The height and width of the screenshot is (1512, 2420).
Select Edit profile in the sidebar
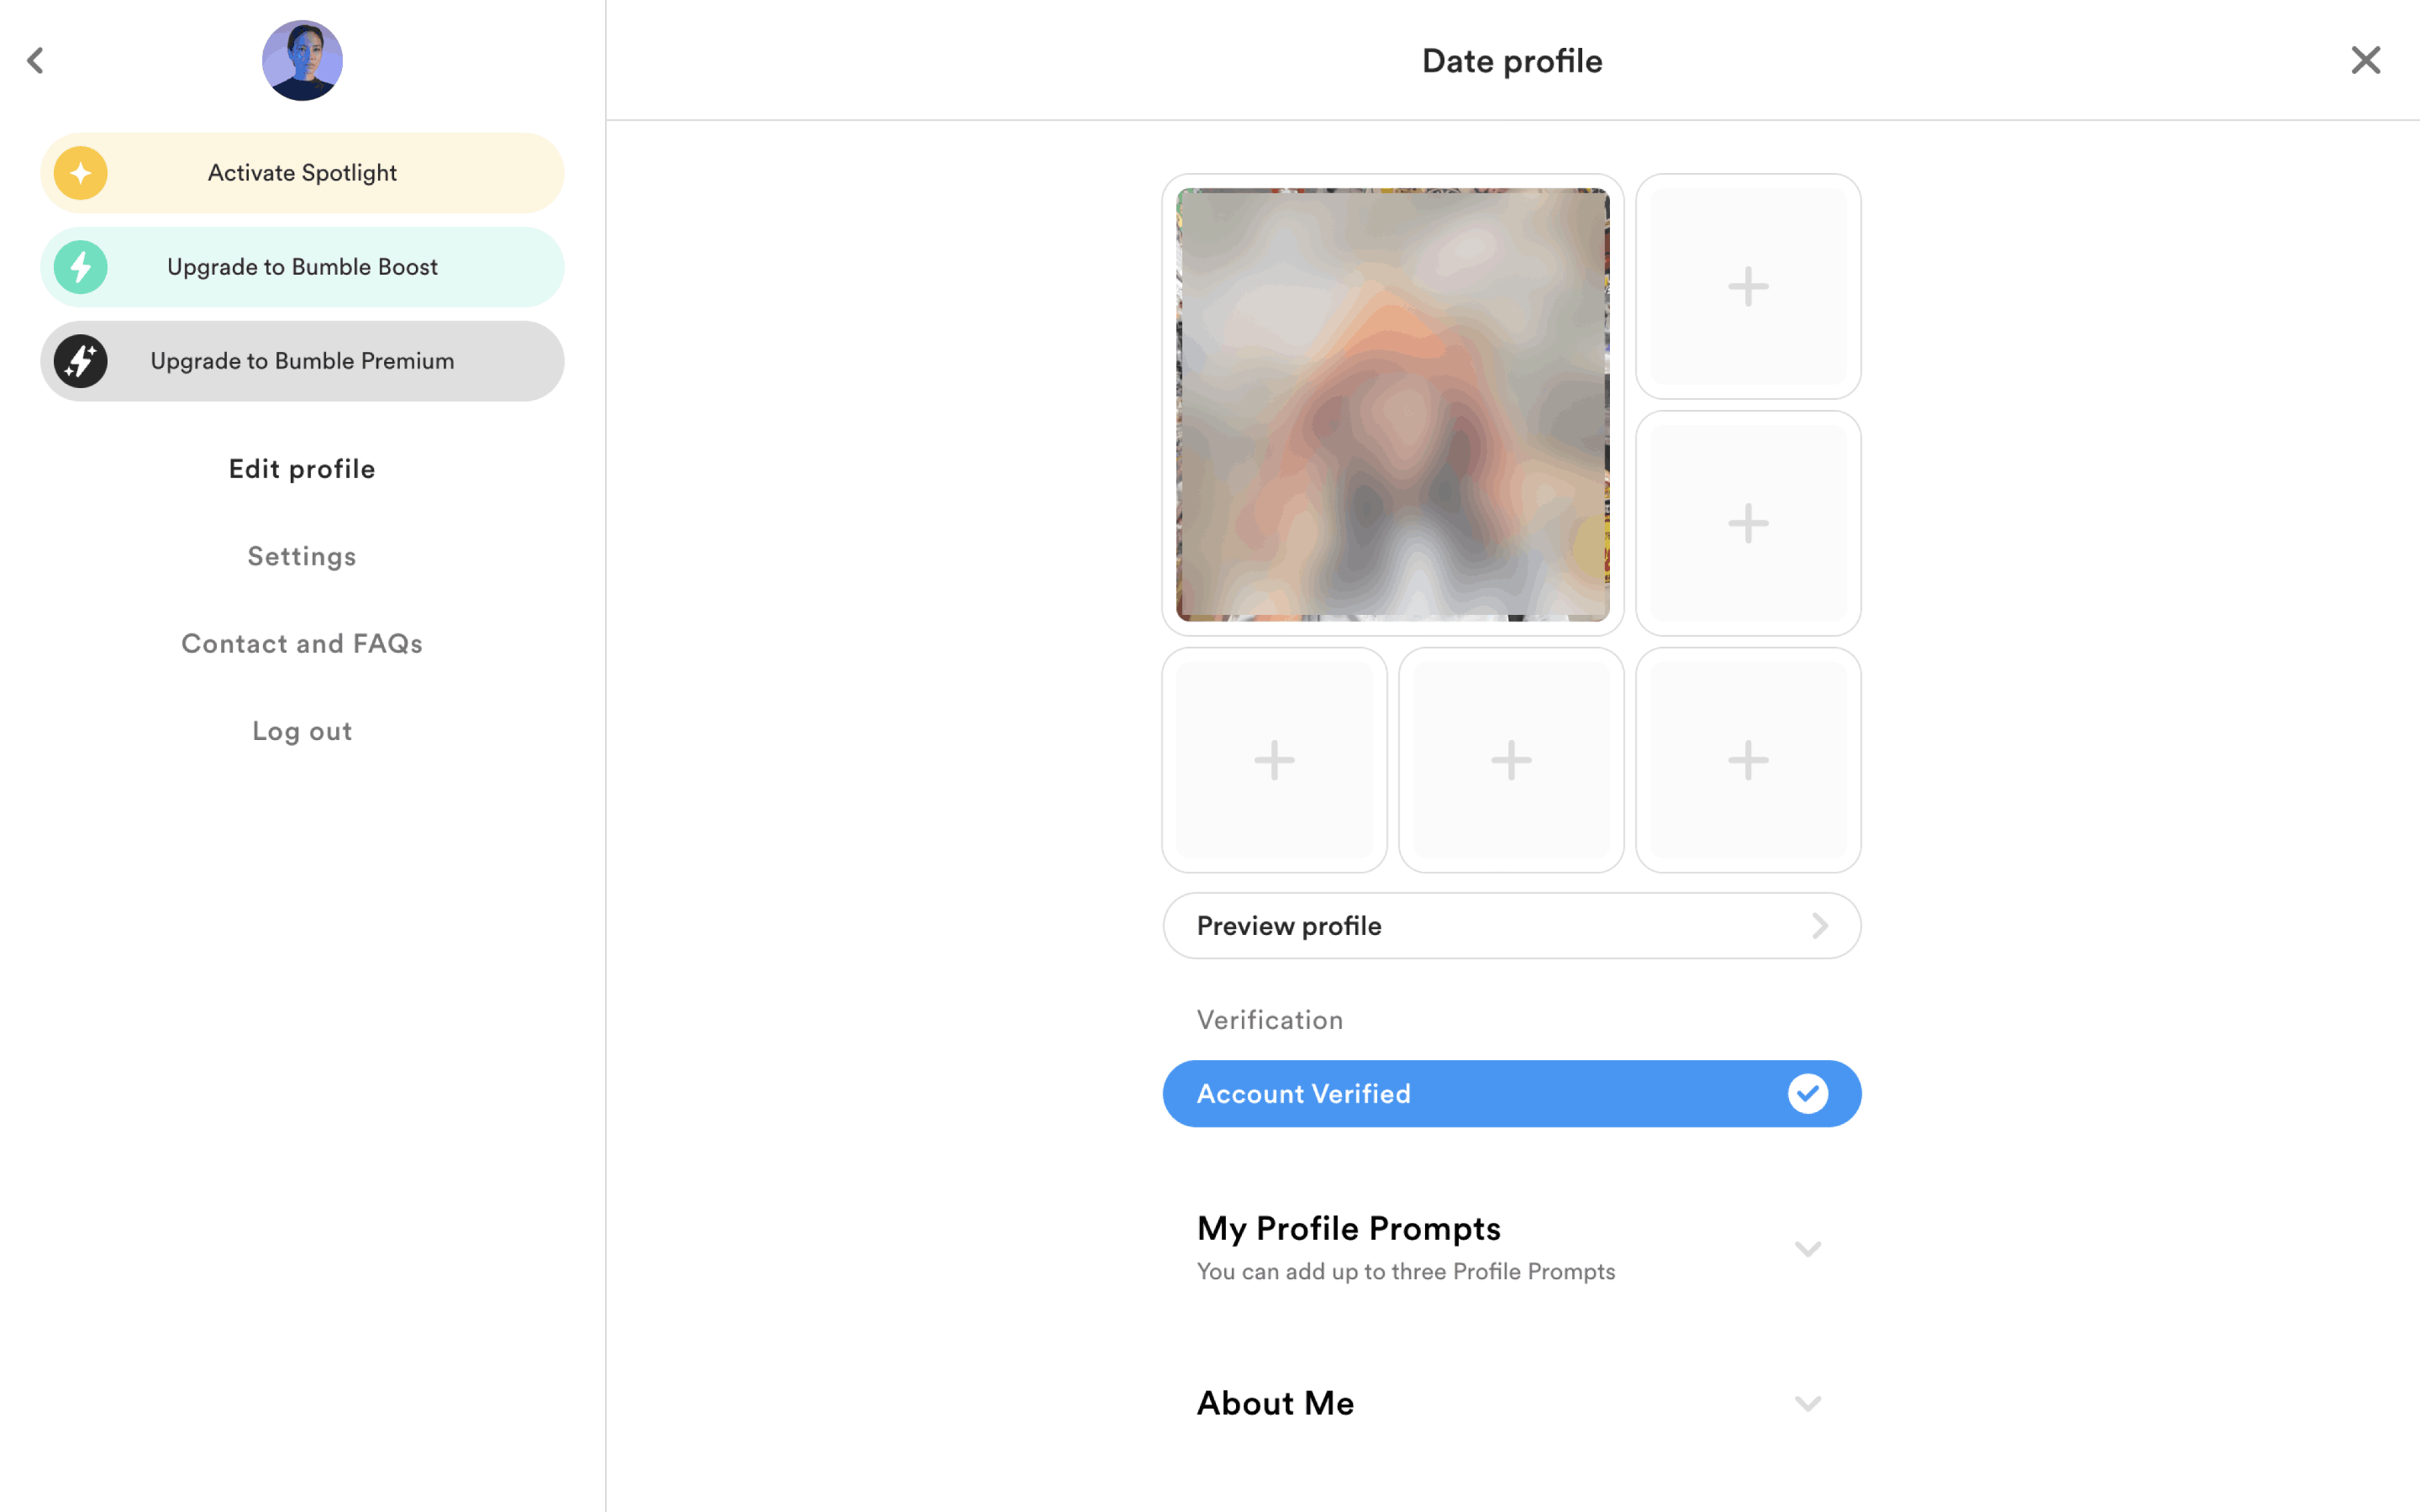(x=302, y=469)
